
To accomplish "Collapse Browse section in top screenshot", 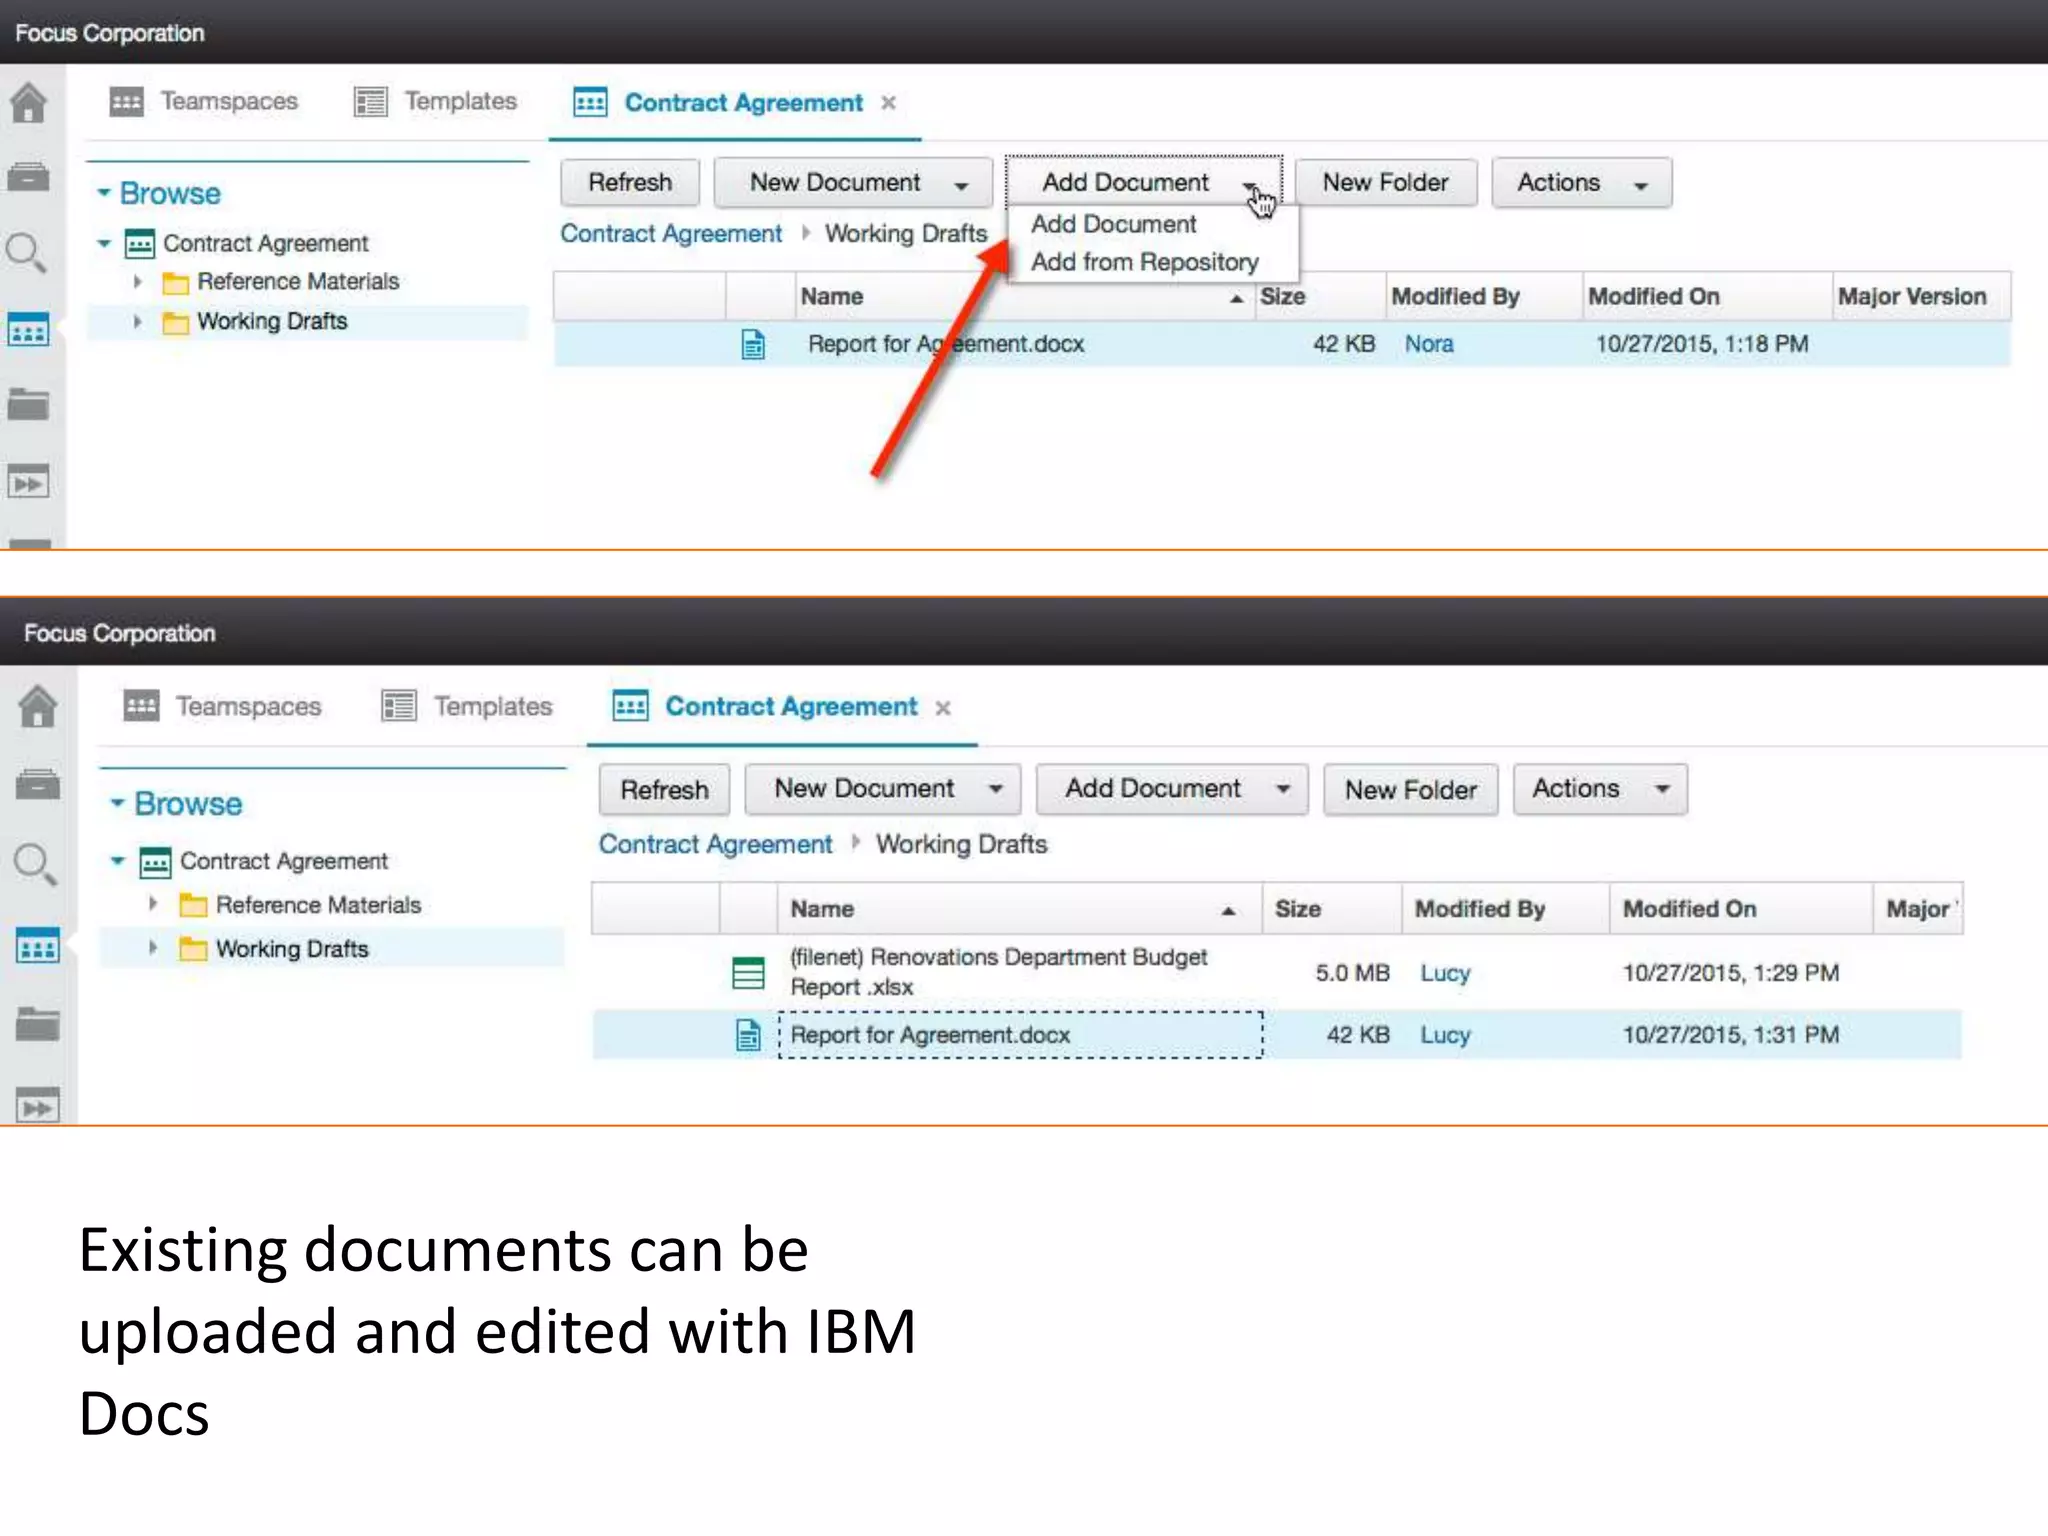I will click(x=103, y=192).
